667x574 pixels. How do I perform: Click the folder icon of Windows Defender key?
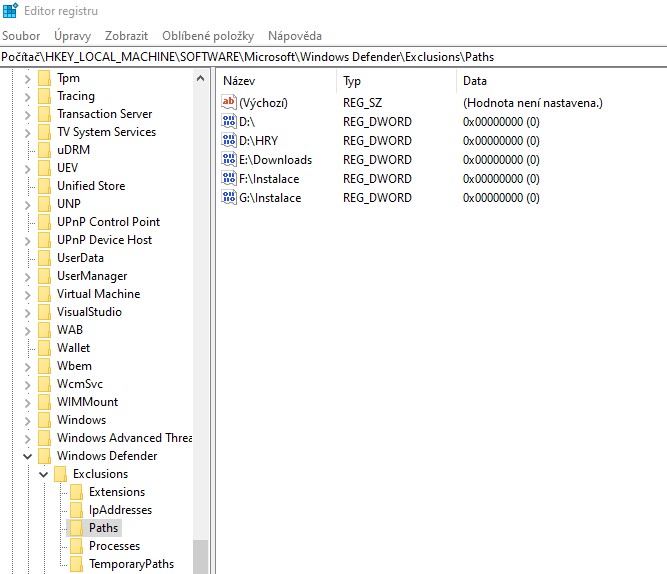(44, 456)
